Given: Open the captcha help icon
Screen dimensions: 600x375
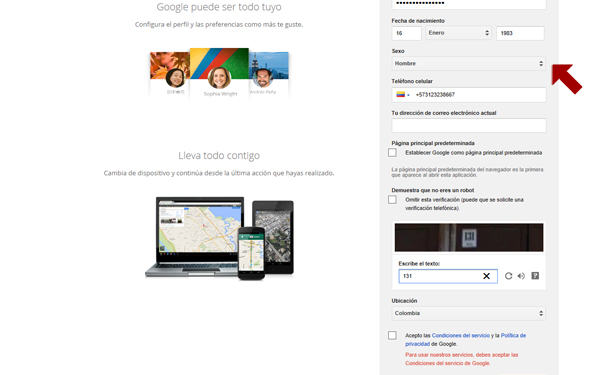Looking at the screenshot, I should [x=535, y=276].
